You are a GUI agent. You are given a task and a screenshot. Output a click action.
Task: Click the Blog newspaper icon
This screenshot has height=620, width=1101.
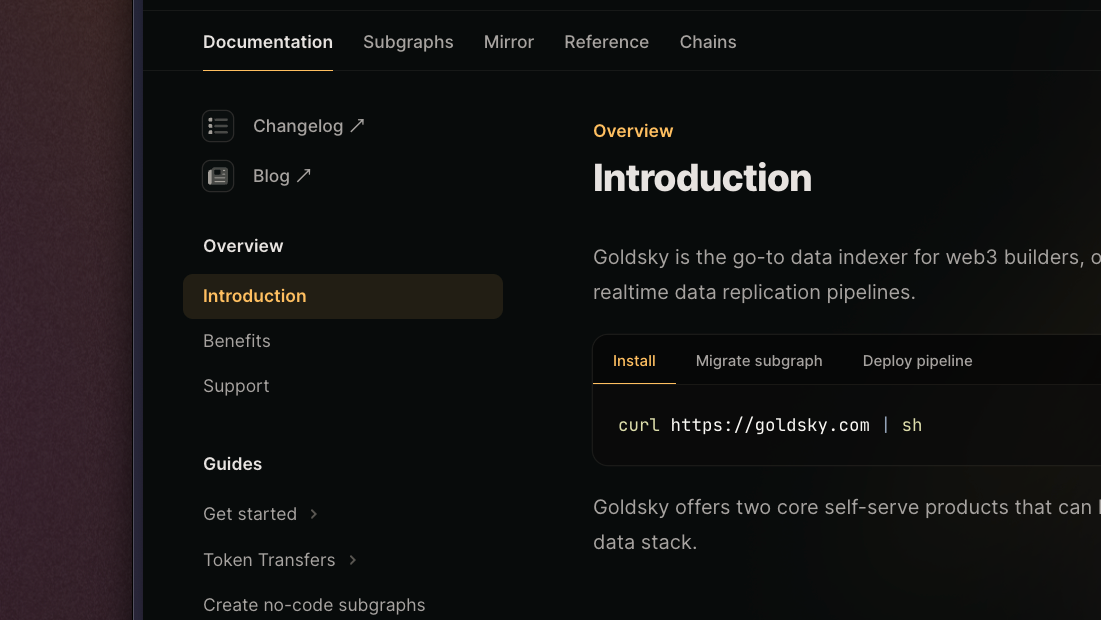[218, 176]
